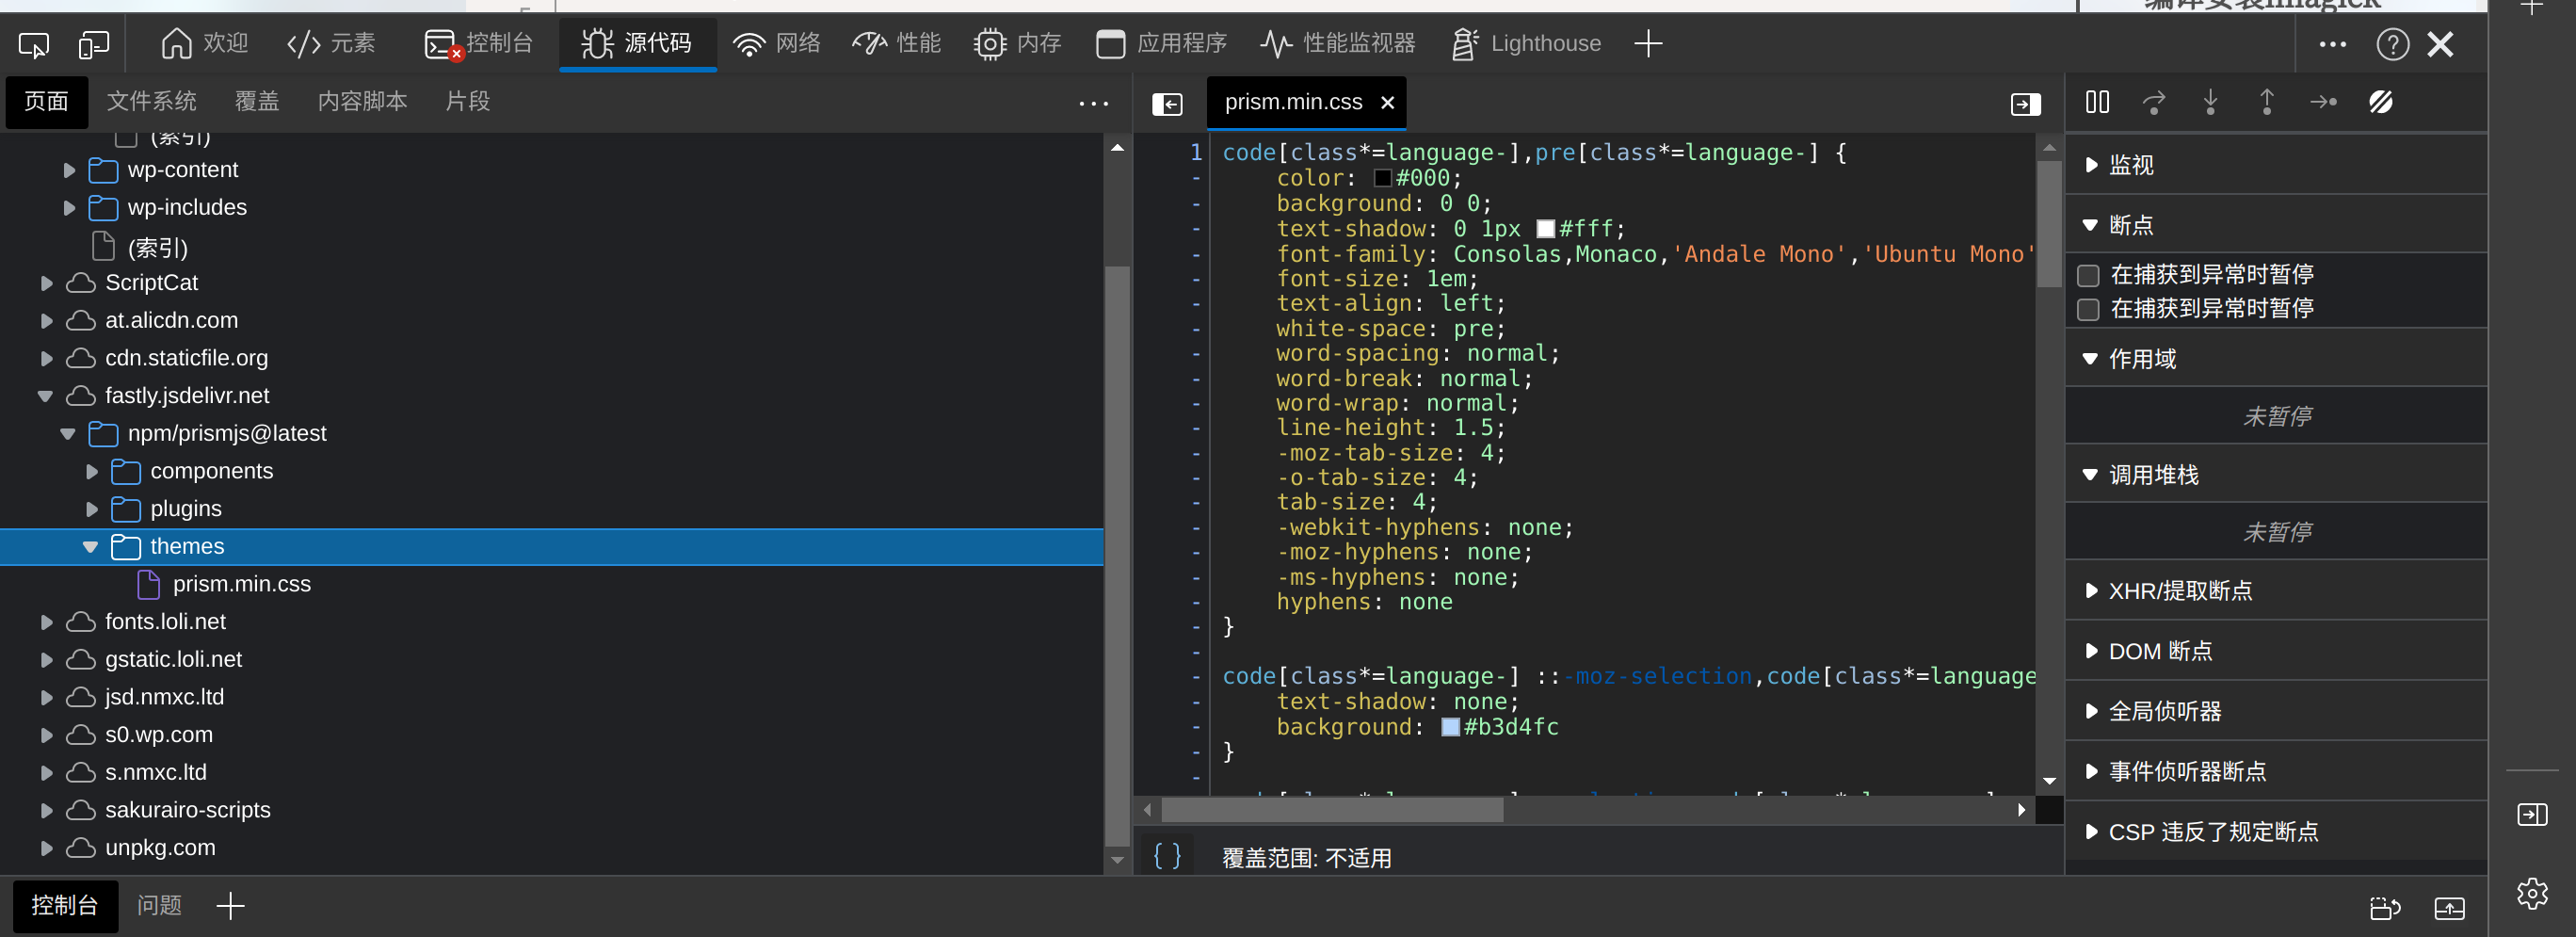
Task: Click the step over icon
Action: (x=2154, y=101)
